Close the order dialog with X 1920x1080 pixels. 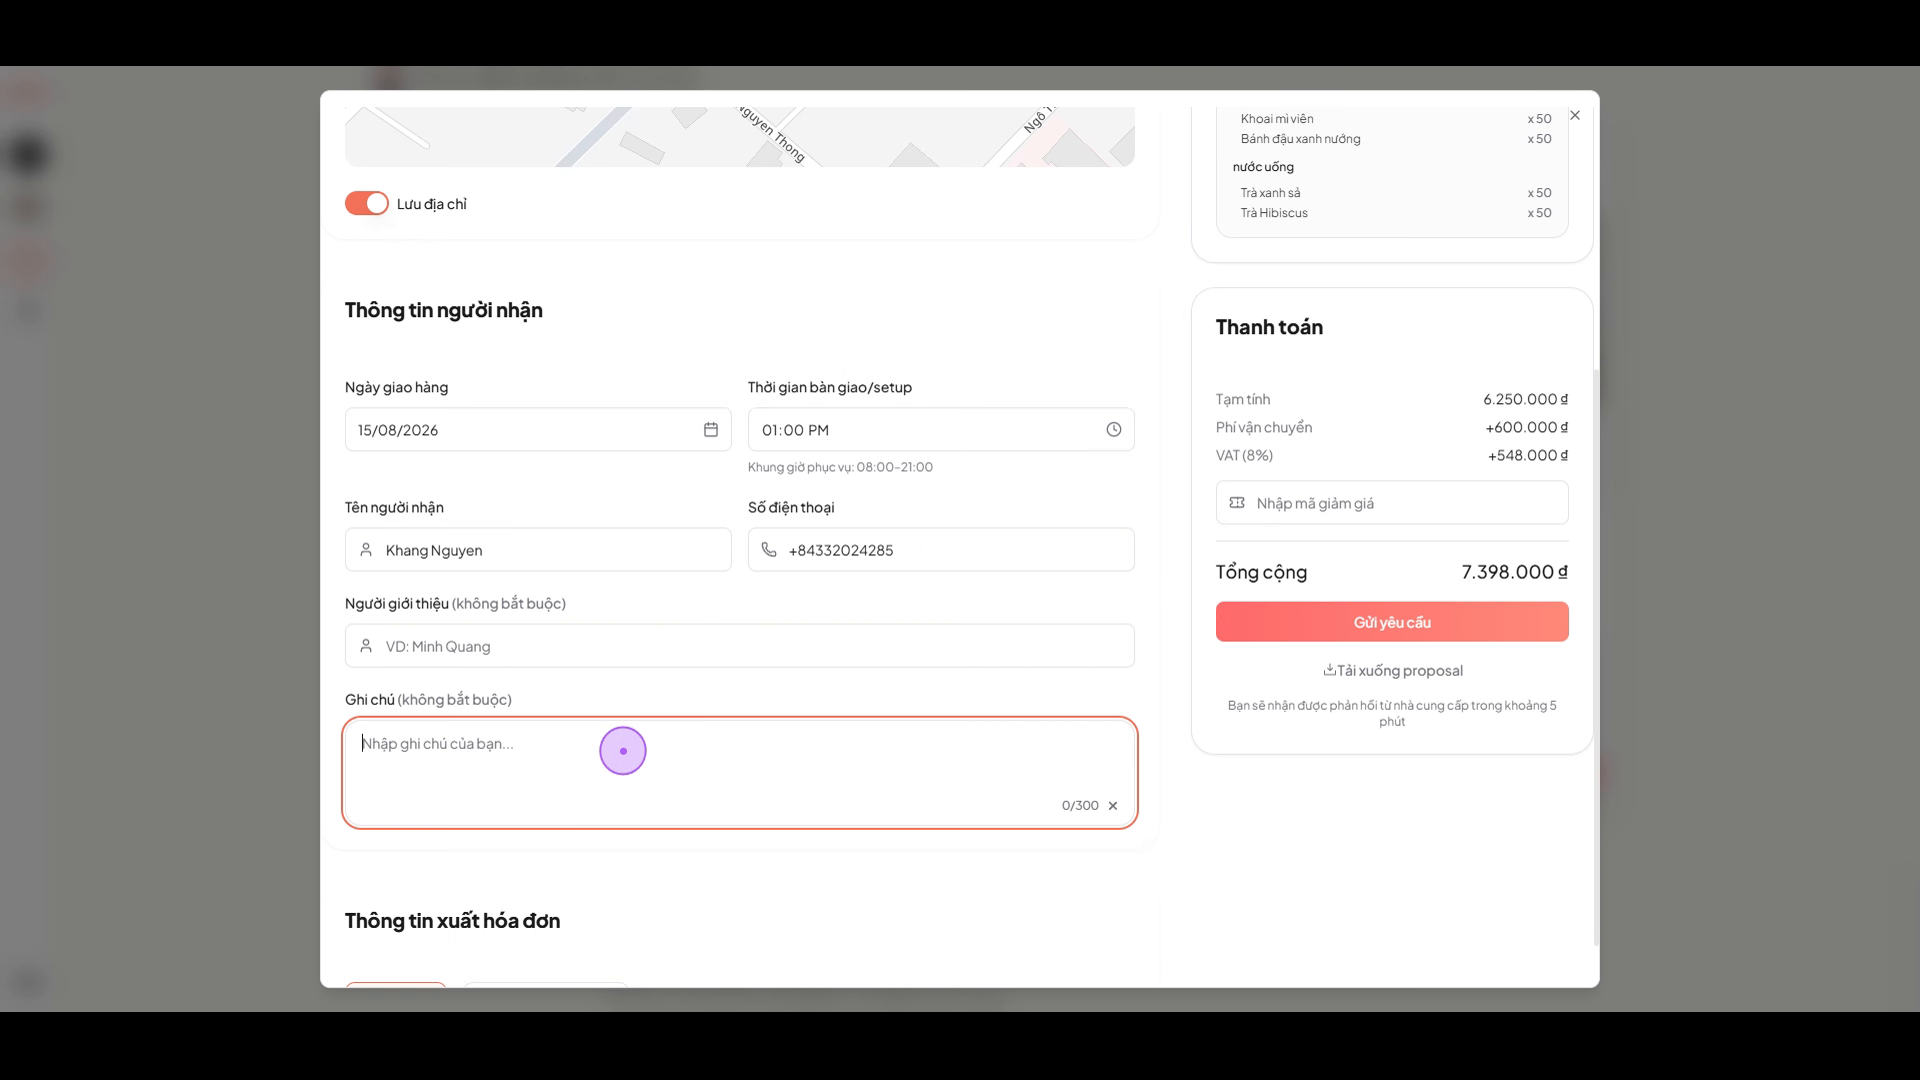point(1575,115)
